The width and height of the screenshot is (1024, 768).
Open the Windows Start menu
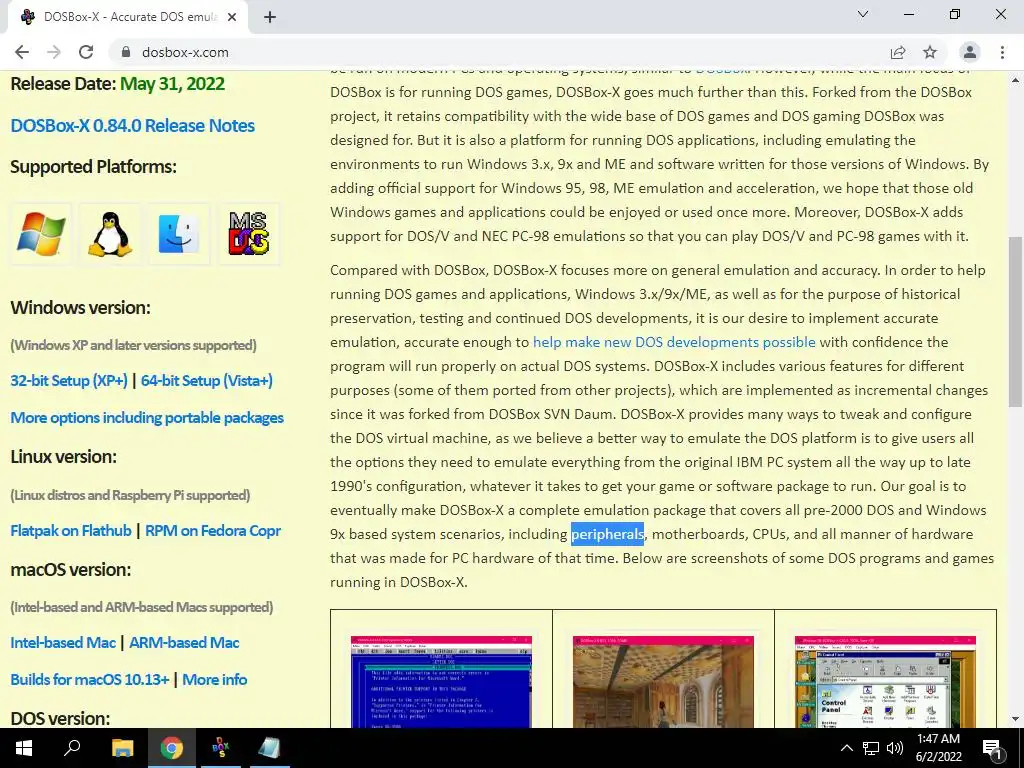(x=24, y=748)
